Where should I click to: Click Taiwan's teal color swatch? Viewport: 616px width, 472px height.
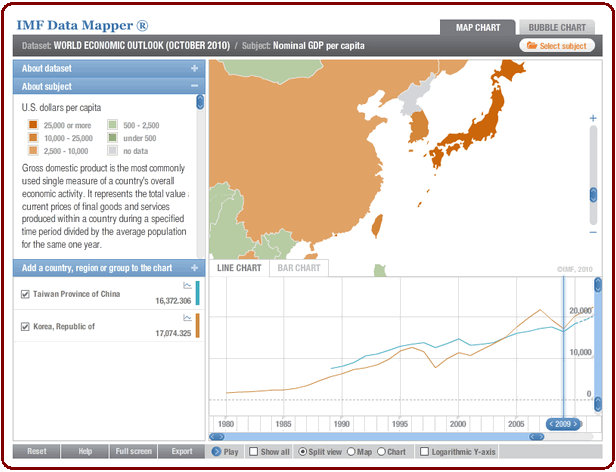pyautogui.click(x=198, y=293)
